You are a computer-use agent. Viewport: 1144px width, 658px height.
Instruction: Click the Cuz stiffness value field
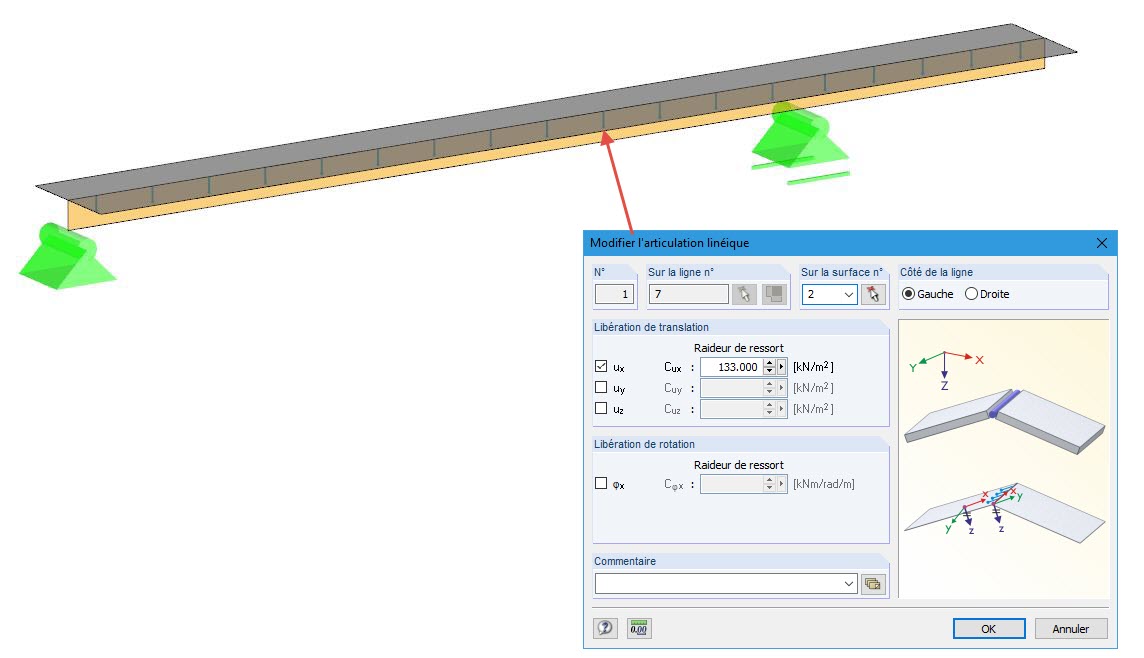tap(732, 409)
